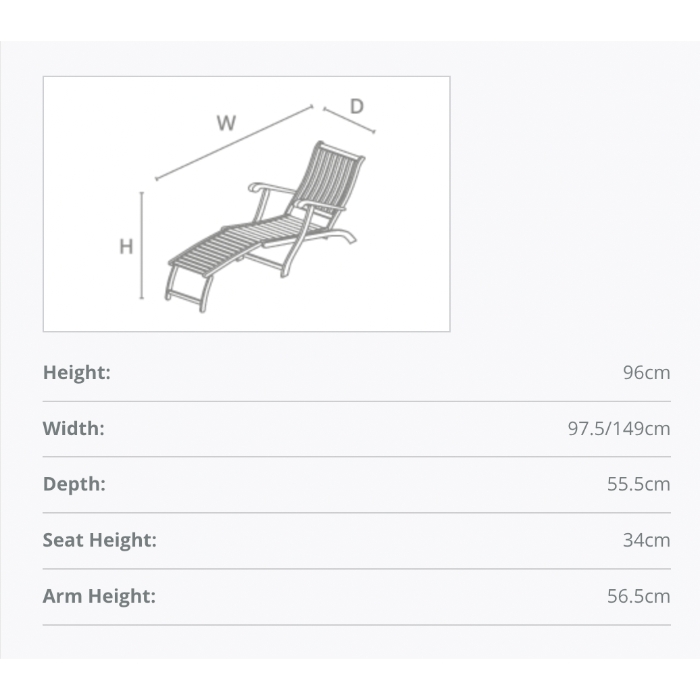Click the short depth measurement line

tap(350, 120)
